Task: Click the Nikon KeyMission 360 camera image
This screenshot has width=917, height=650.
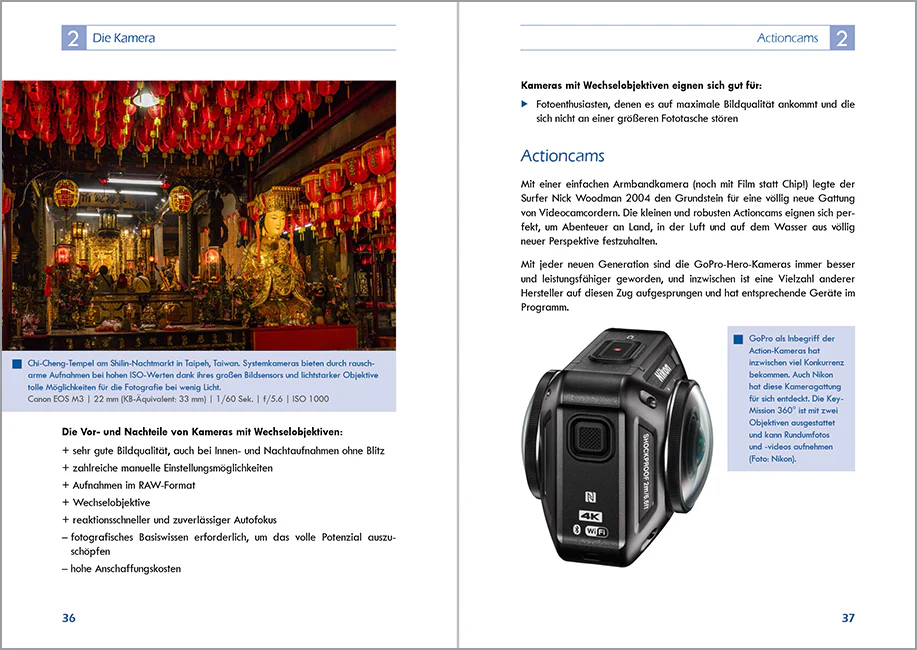Action: click(x=617, y=448)
